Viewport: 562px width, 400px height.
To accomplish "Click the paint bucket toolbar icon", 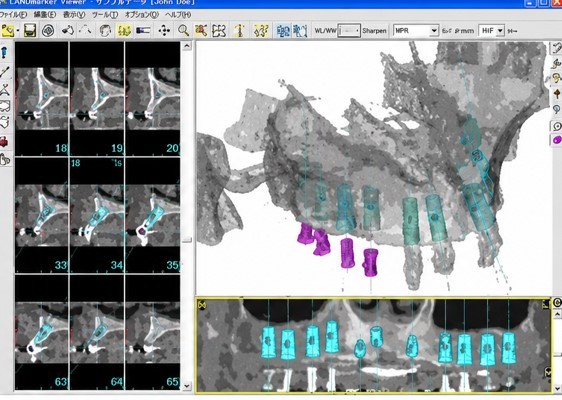I will 68,30.
